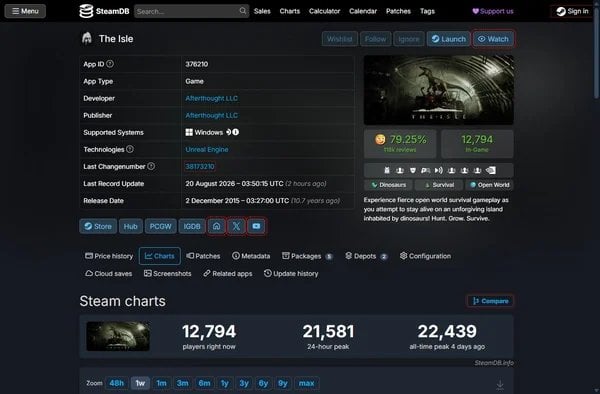
Task: Click the Steam Deck compatibility icon
Action: [228, 132]
